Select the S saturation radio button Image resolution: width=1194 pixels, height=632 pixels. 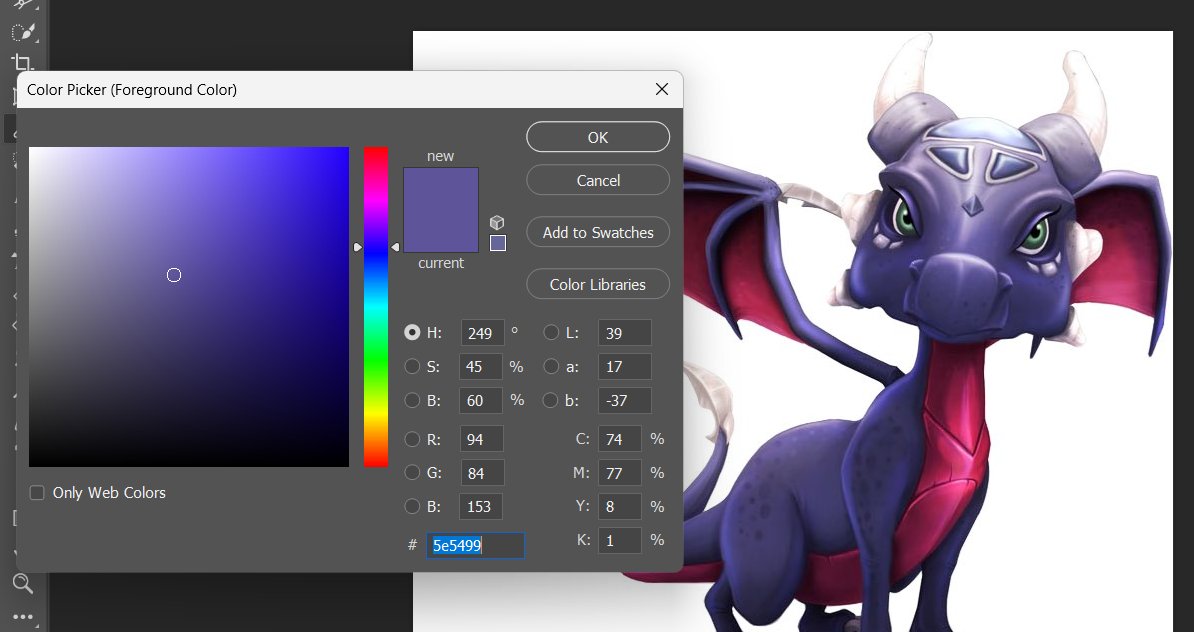[412, 366]
